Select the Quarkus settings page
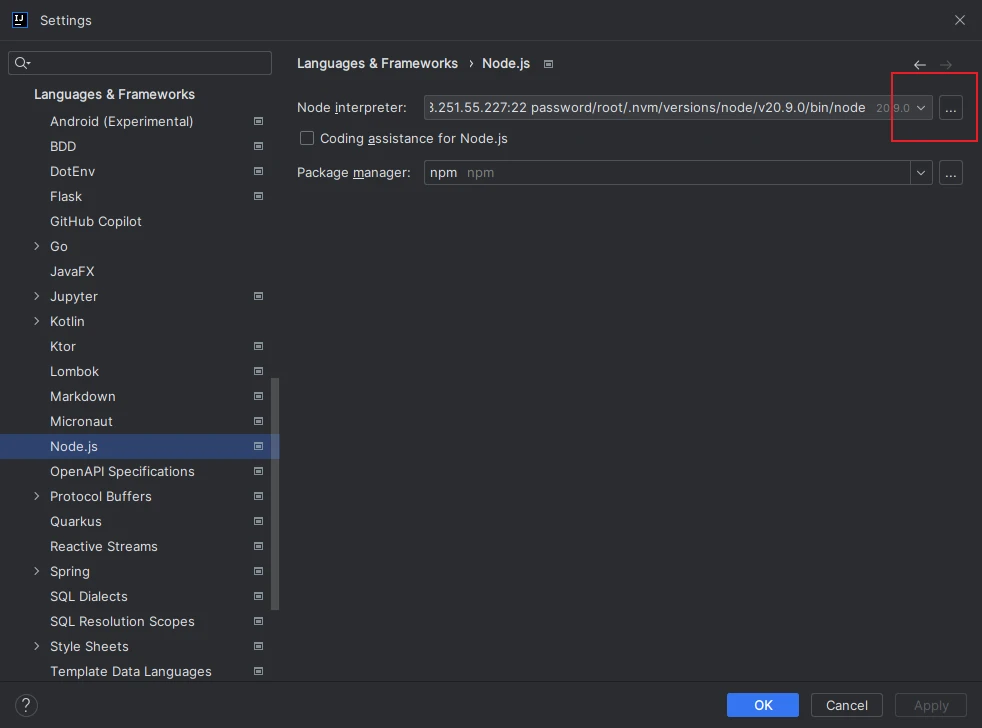 (76, 521)
